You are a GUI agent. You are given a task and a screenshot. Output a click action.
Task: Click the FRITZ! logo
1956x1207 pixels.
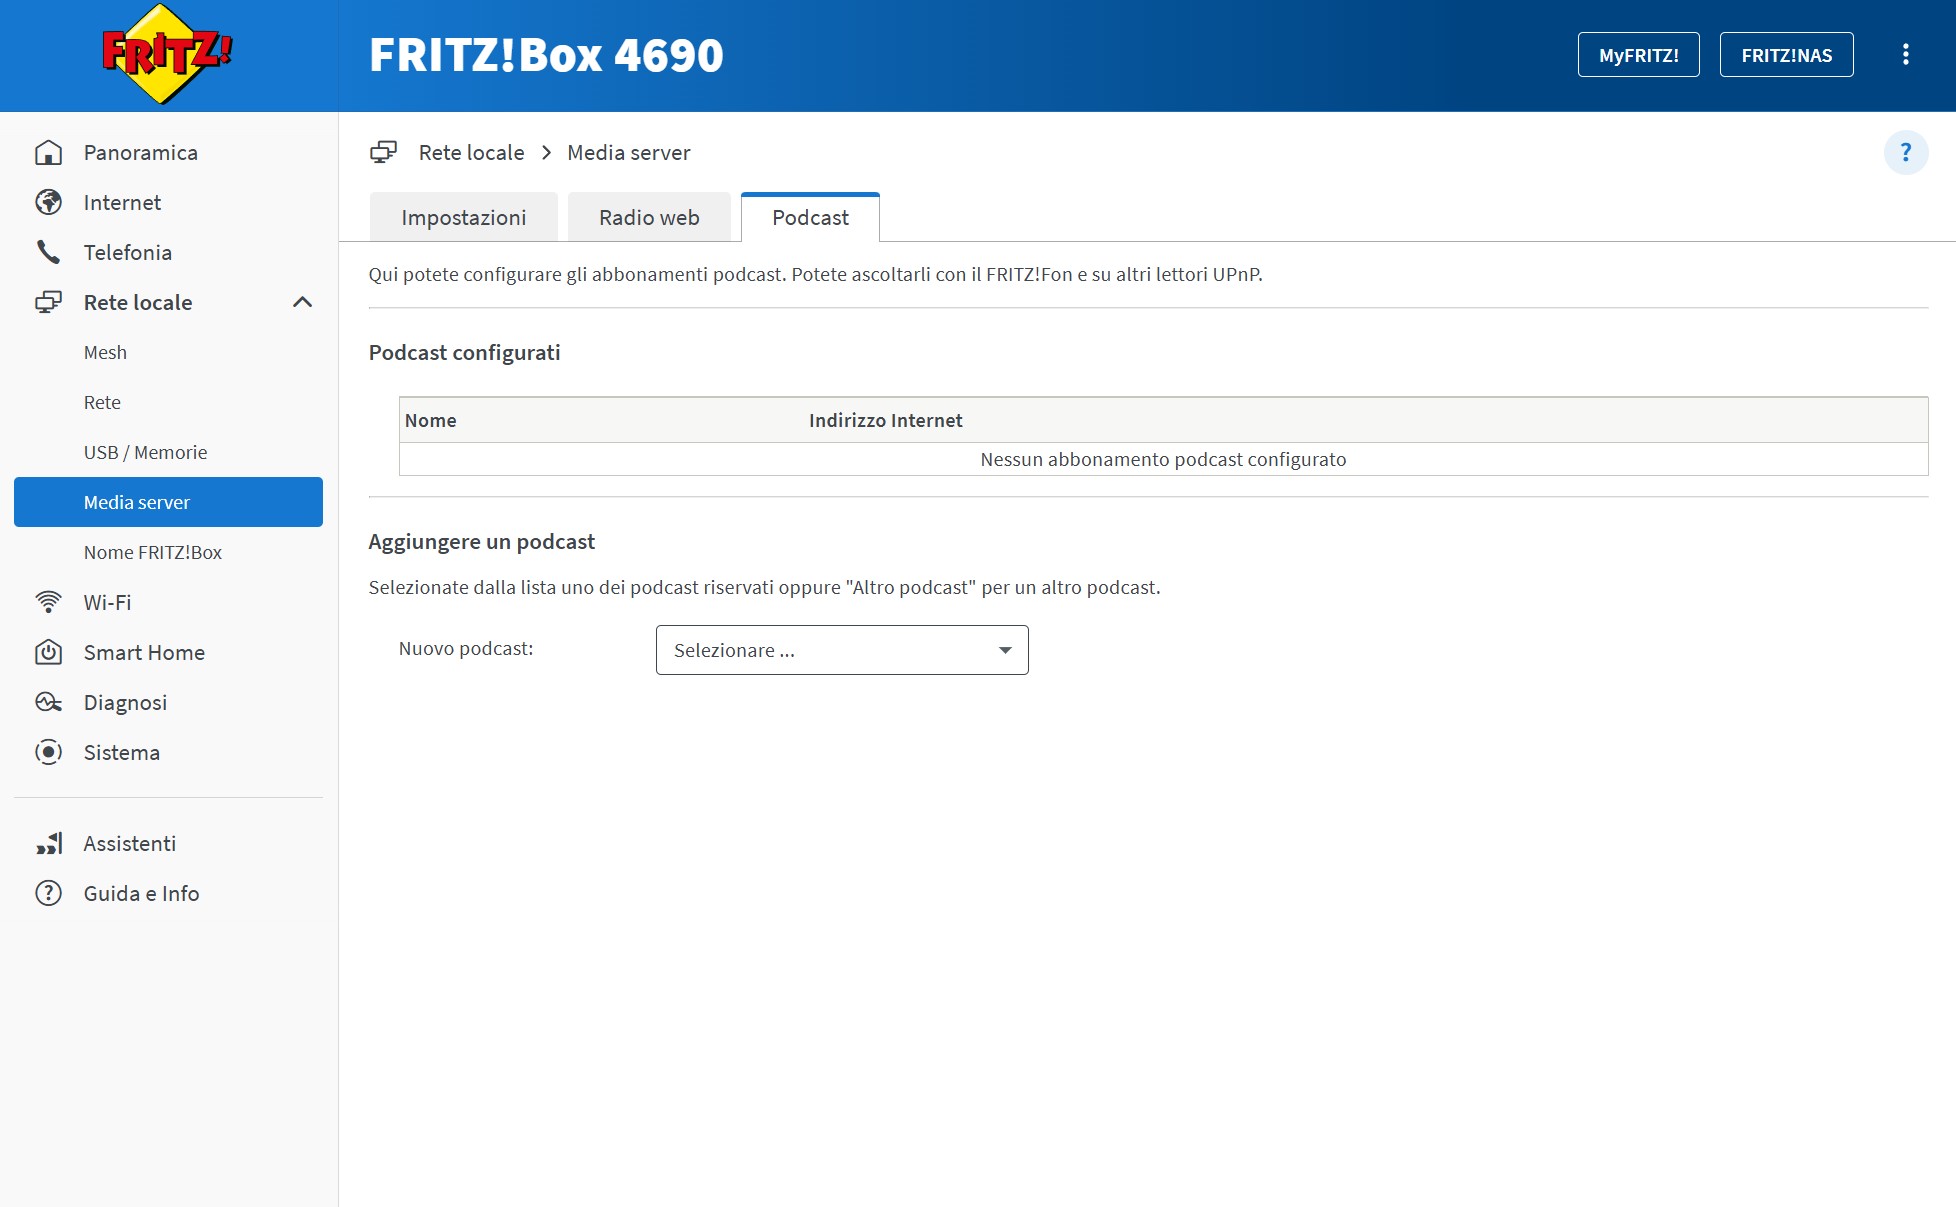(167, 54)
